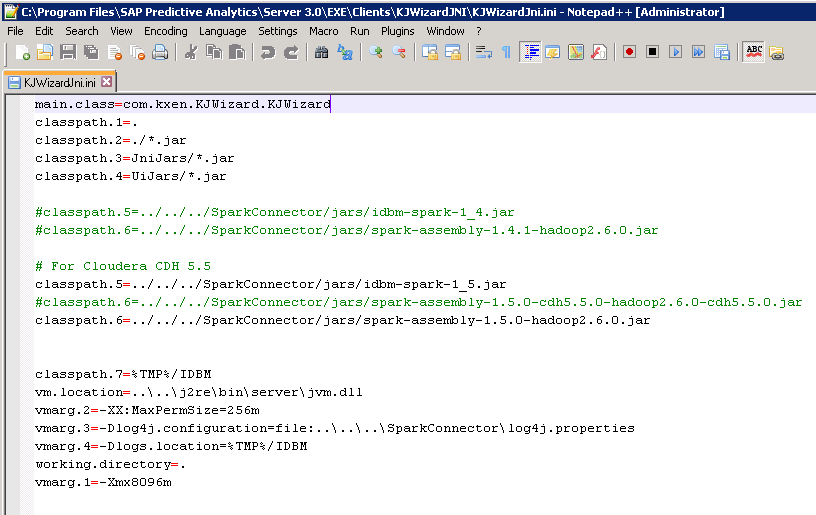
Task: Undo the last edit using the toolbar arrow
Action: (x=267, y=52)
